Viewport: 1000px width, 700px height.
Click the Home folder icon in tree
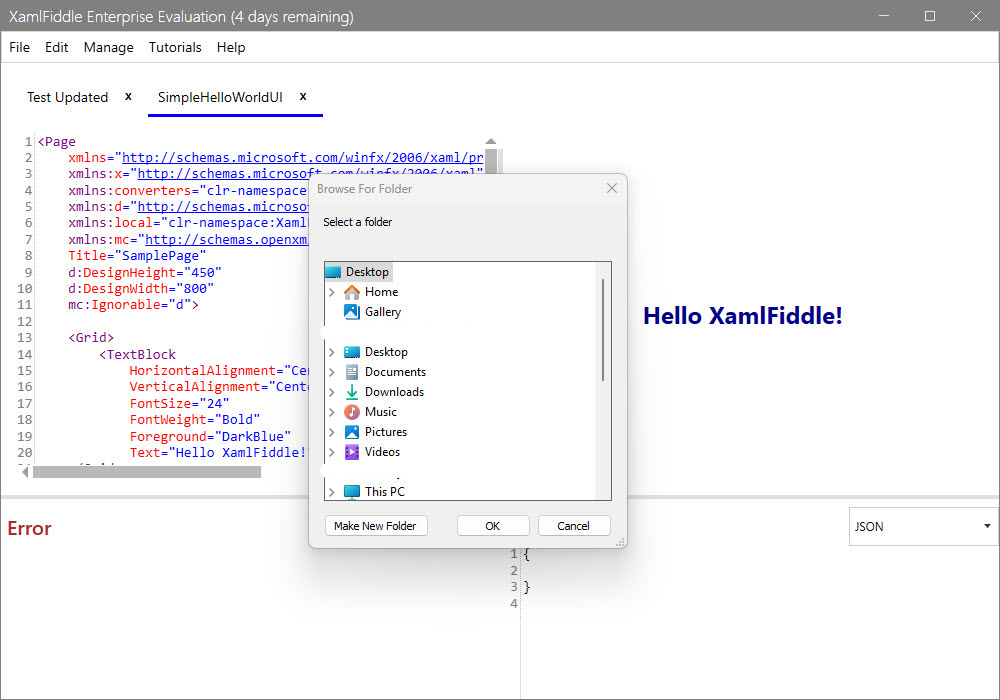351,292
